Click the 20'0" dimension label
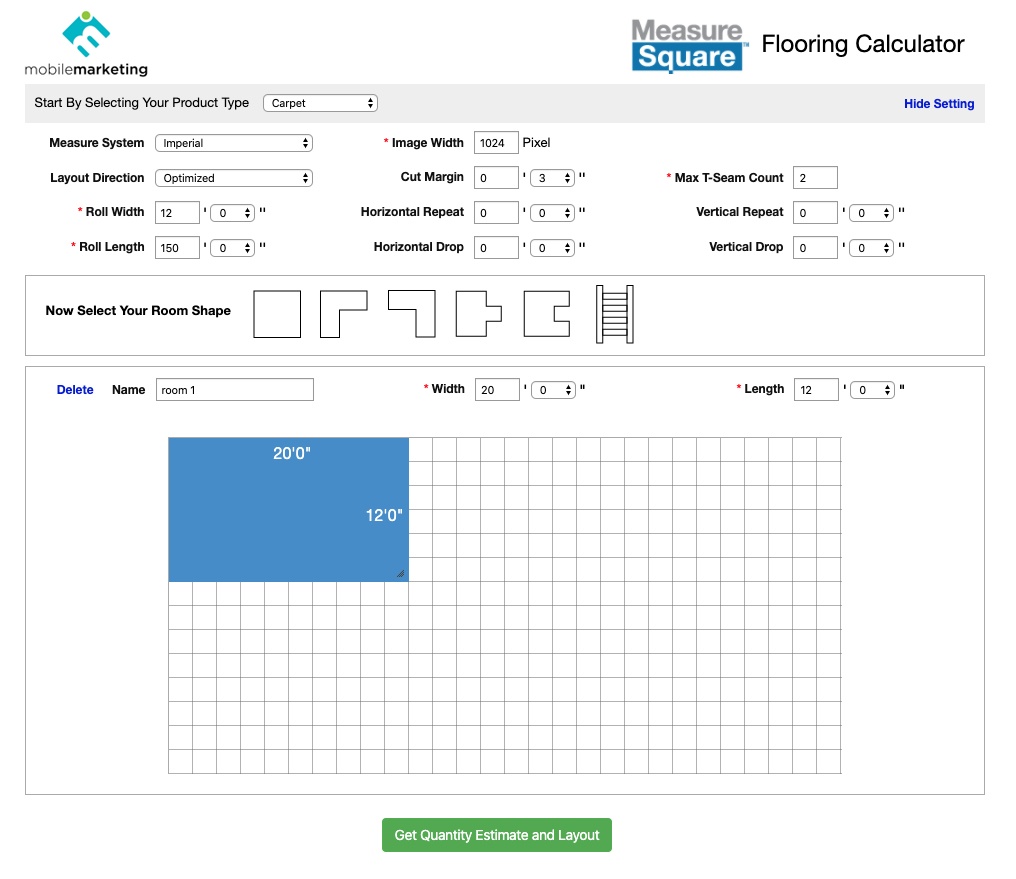The image size is (1016, 879). point(292,453)
